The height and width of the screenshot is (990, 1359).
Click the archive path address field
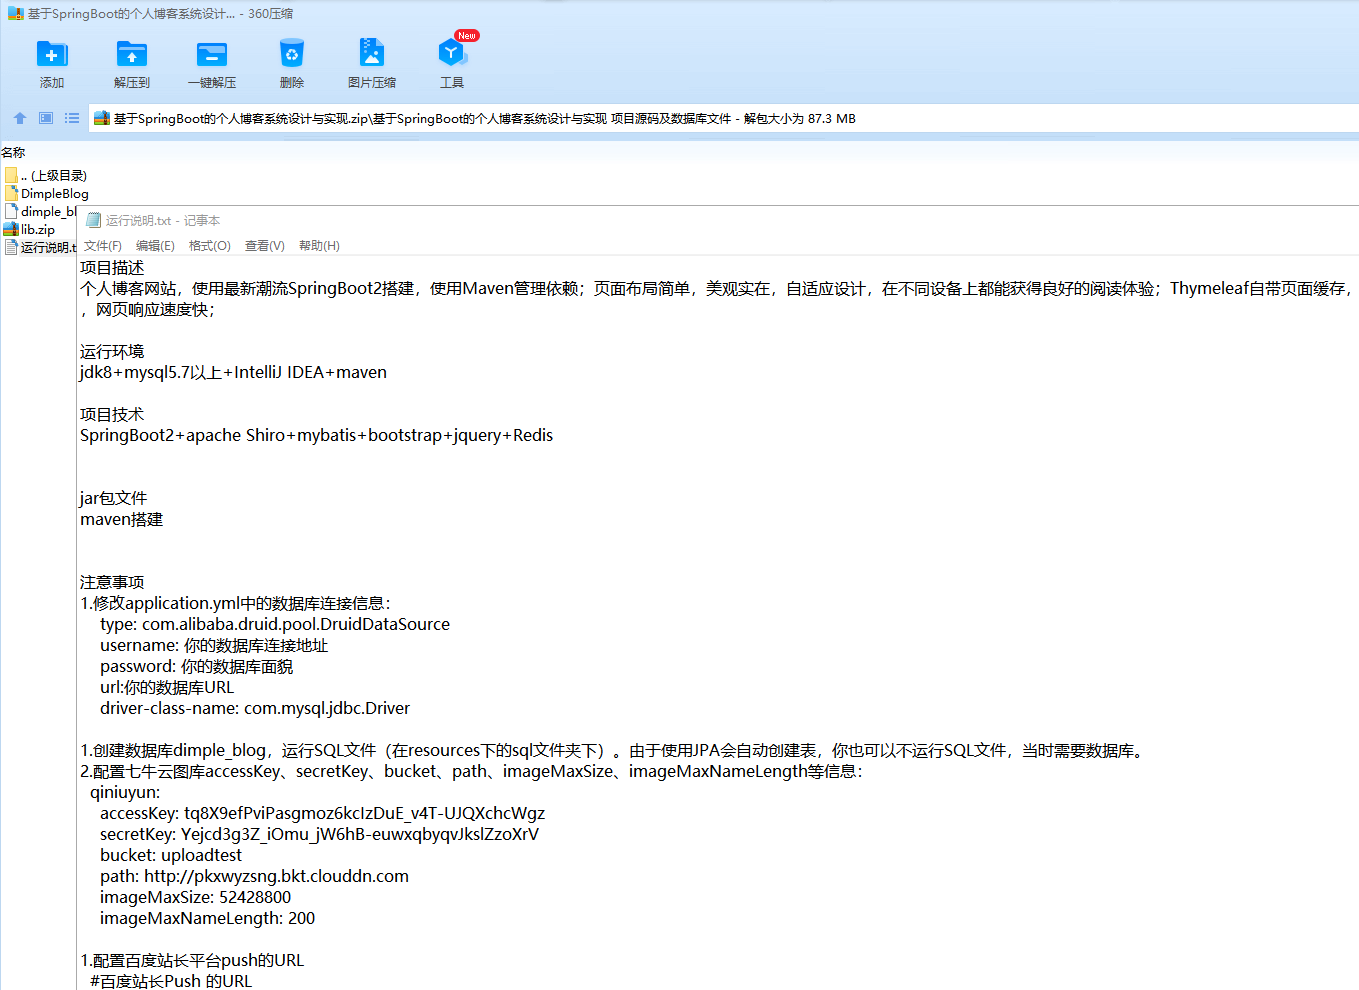click(x=723, y=118)
